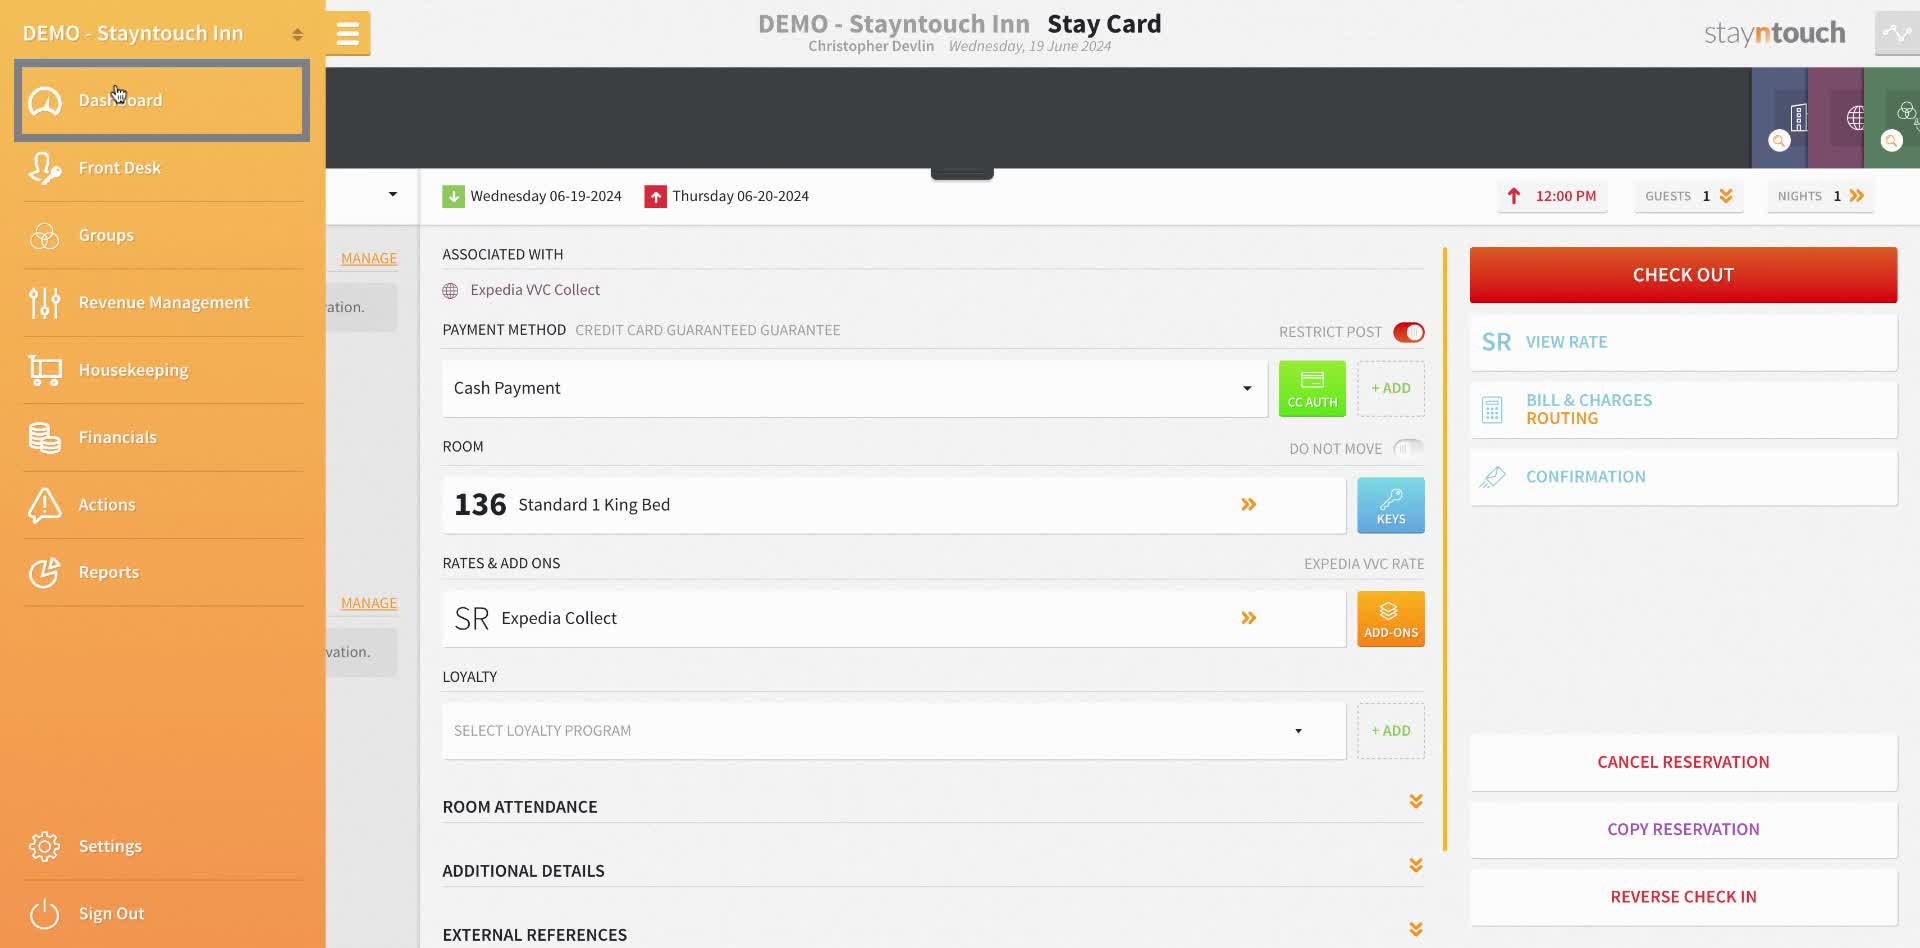This screenshot has height=948, width=1920.
Task: Open the Dashboard menu item
Action: (162, 100)
